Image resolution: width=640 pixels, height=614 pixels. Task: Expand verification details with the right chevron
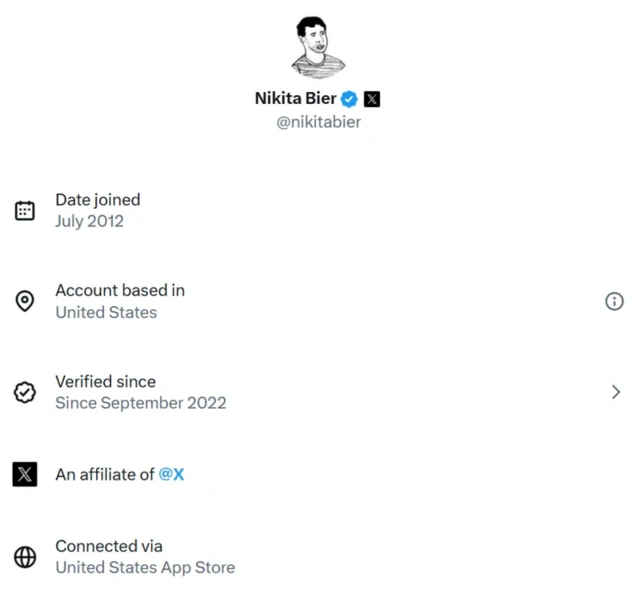[x=616, y=392]
